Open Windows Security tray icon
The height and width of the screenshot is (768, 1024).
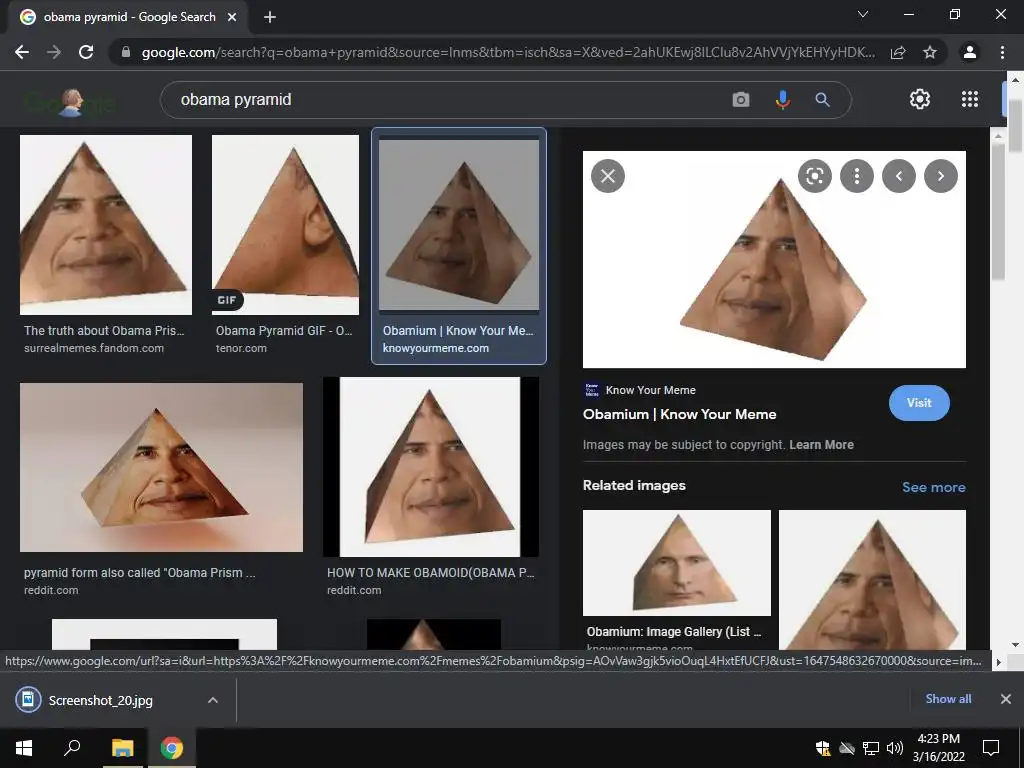pyautogui.click(x=823, y=748)
